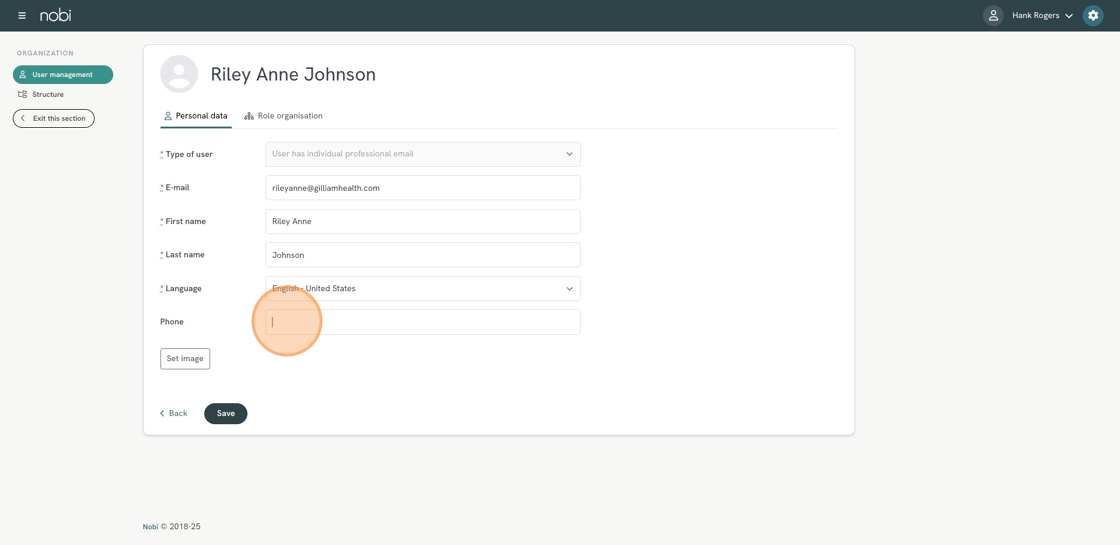Click the Personal data tab person icon
This screenshot has height=545, width=1120.
point(168,116)
